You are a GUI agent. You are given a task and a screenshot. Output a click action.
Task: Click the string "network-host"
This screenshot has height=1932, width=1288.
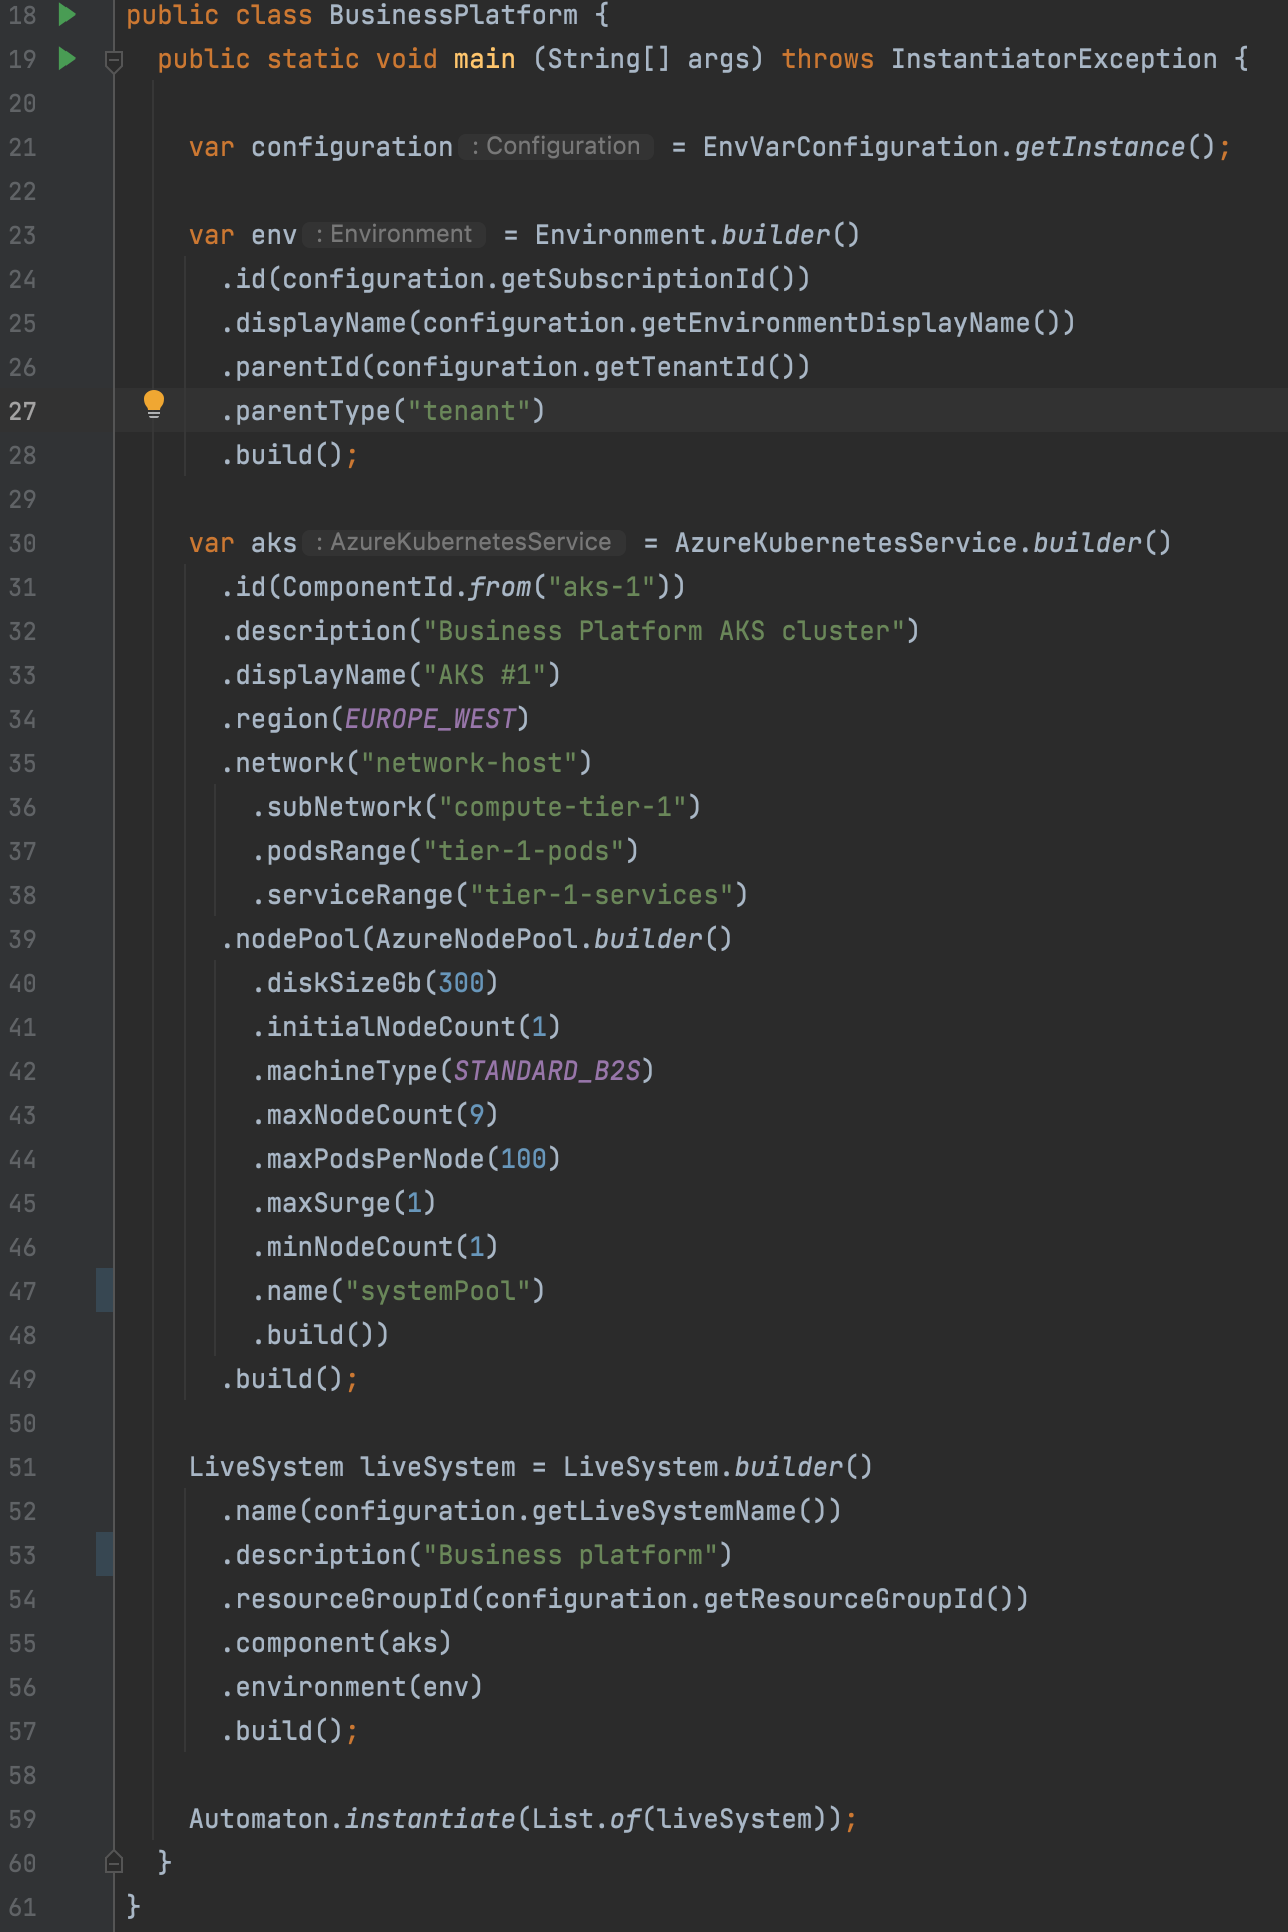(x=469, y=763)
